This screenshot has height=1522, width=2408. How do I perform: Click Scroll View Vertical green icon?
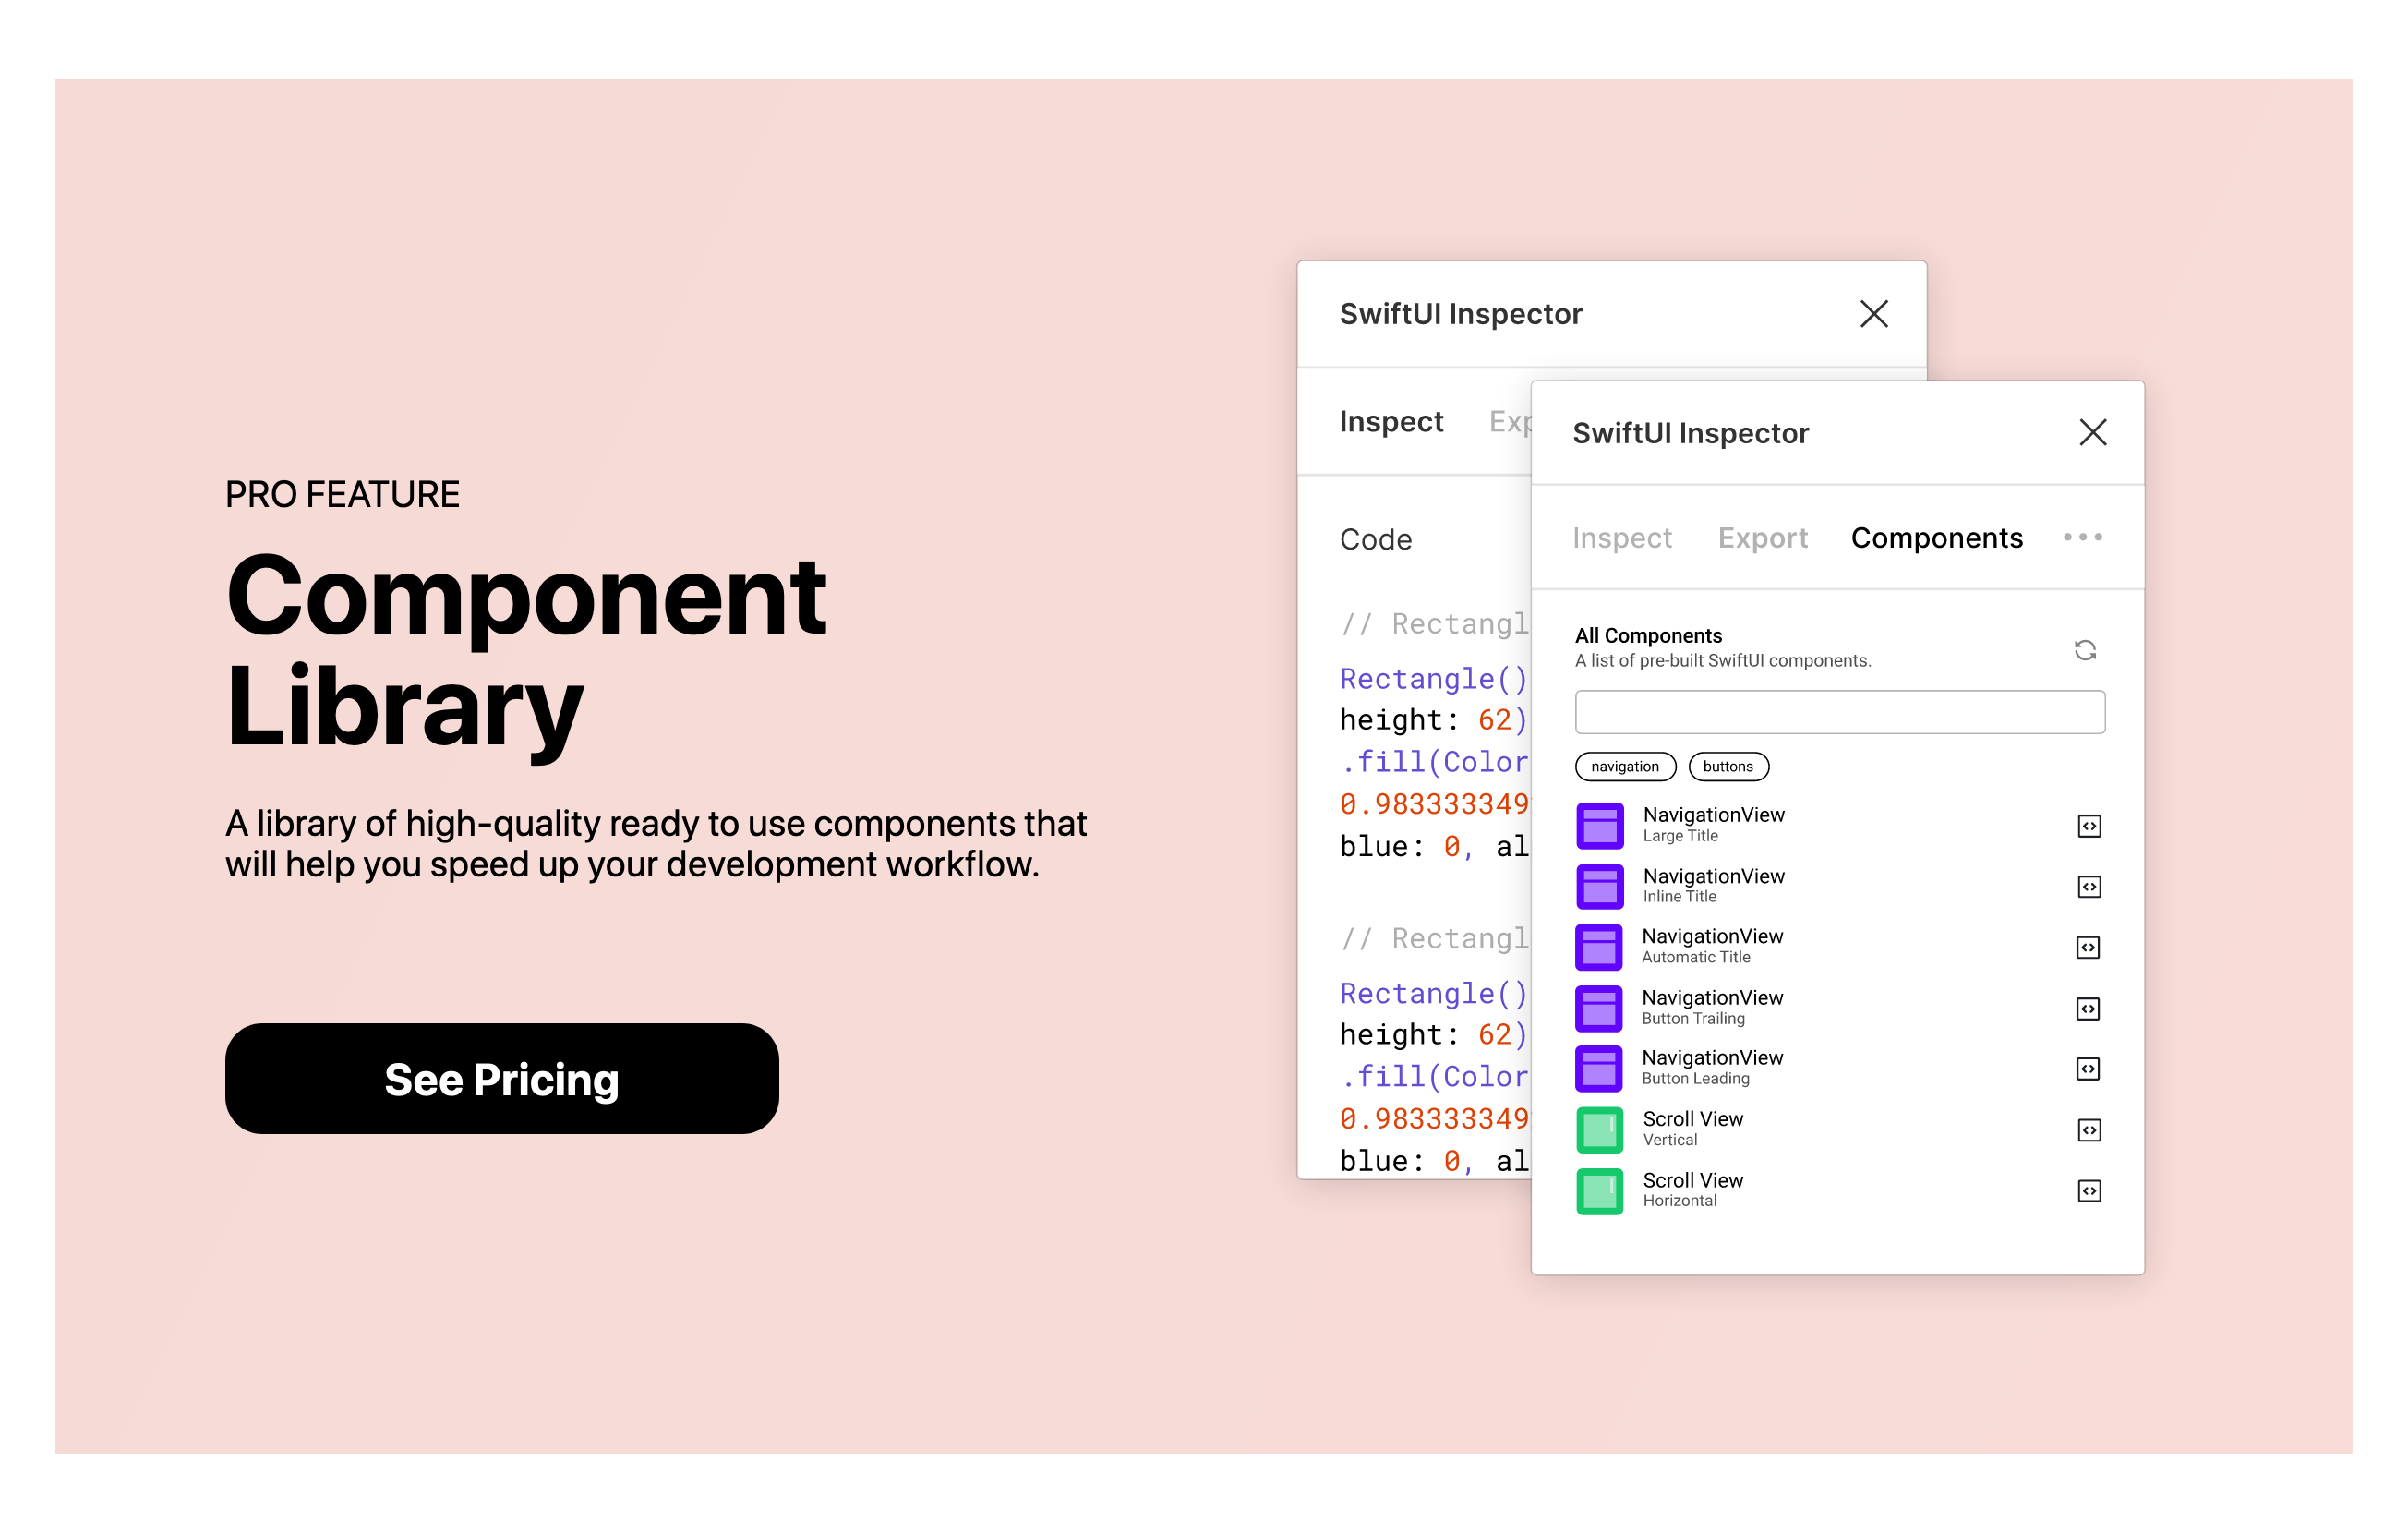click(1599, 1130)
